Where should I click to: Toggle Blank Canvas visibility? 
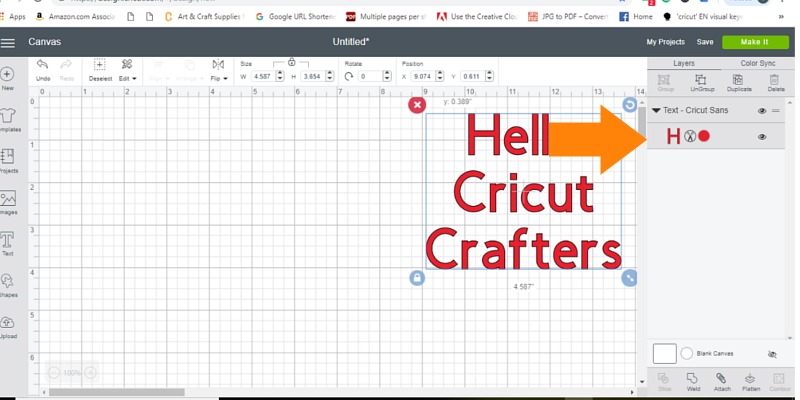[772, 354]
